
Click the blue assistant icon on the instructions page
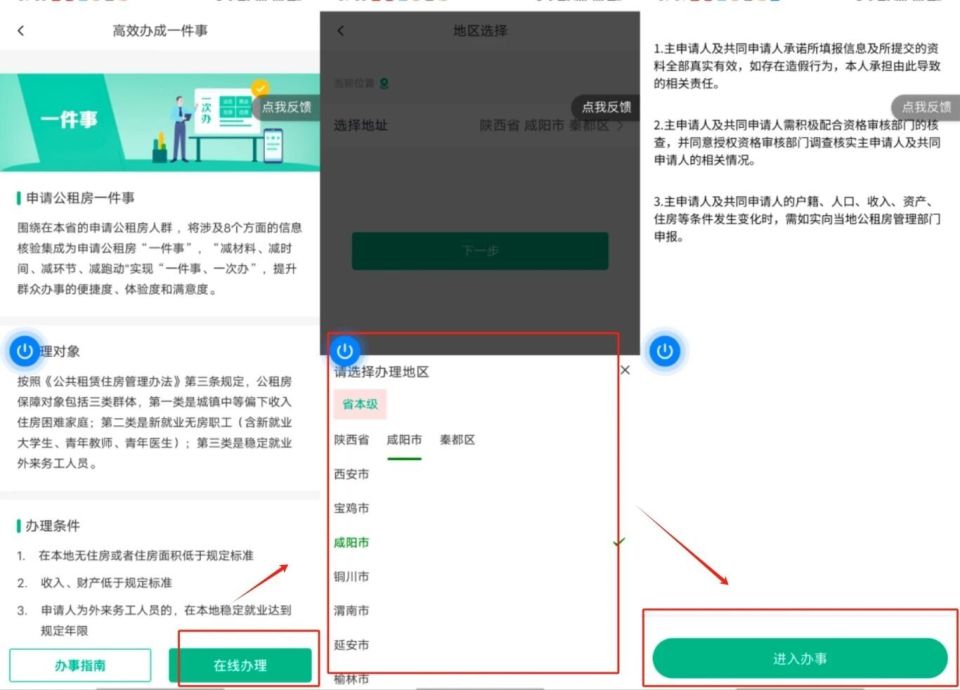(x=664, y=351)
